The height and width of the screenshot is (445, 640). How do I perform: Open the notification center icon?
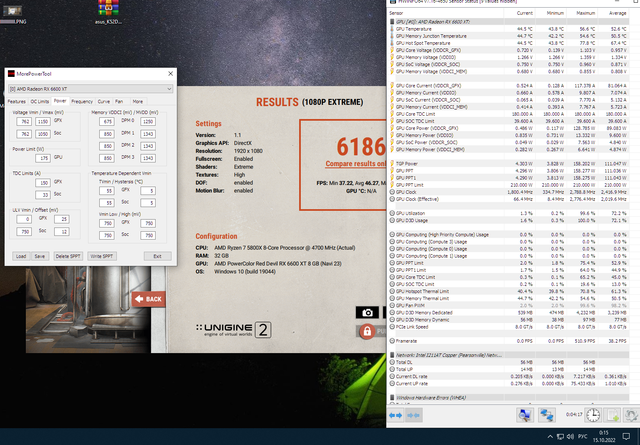[626, 436]
